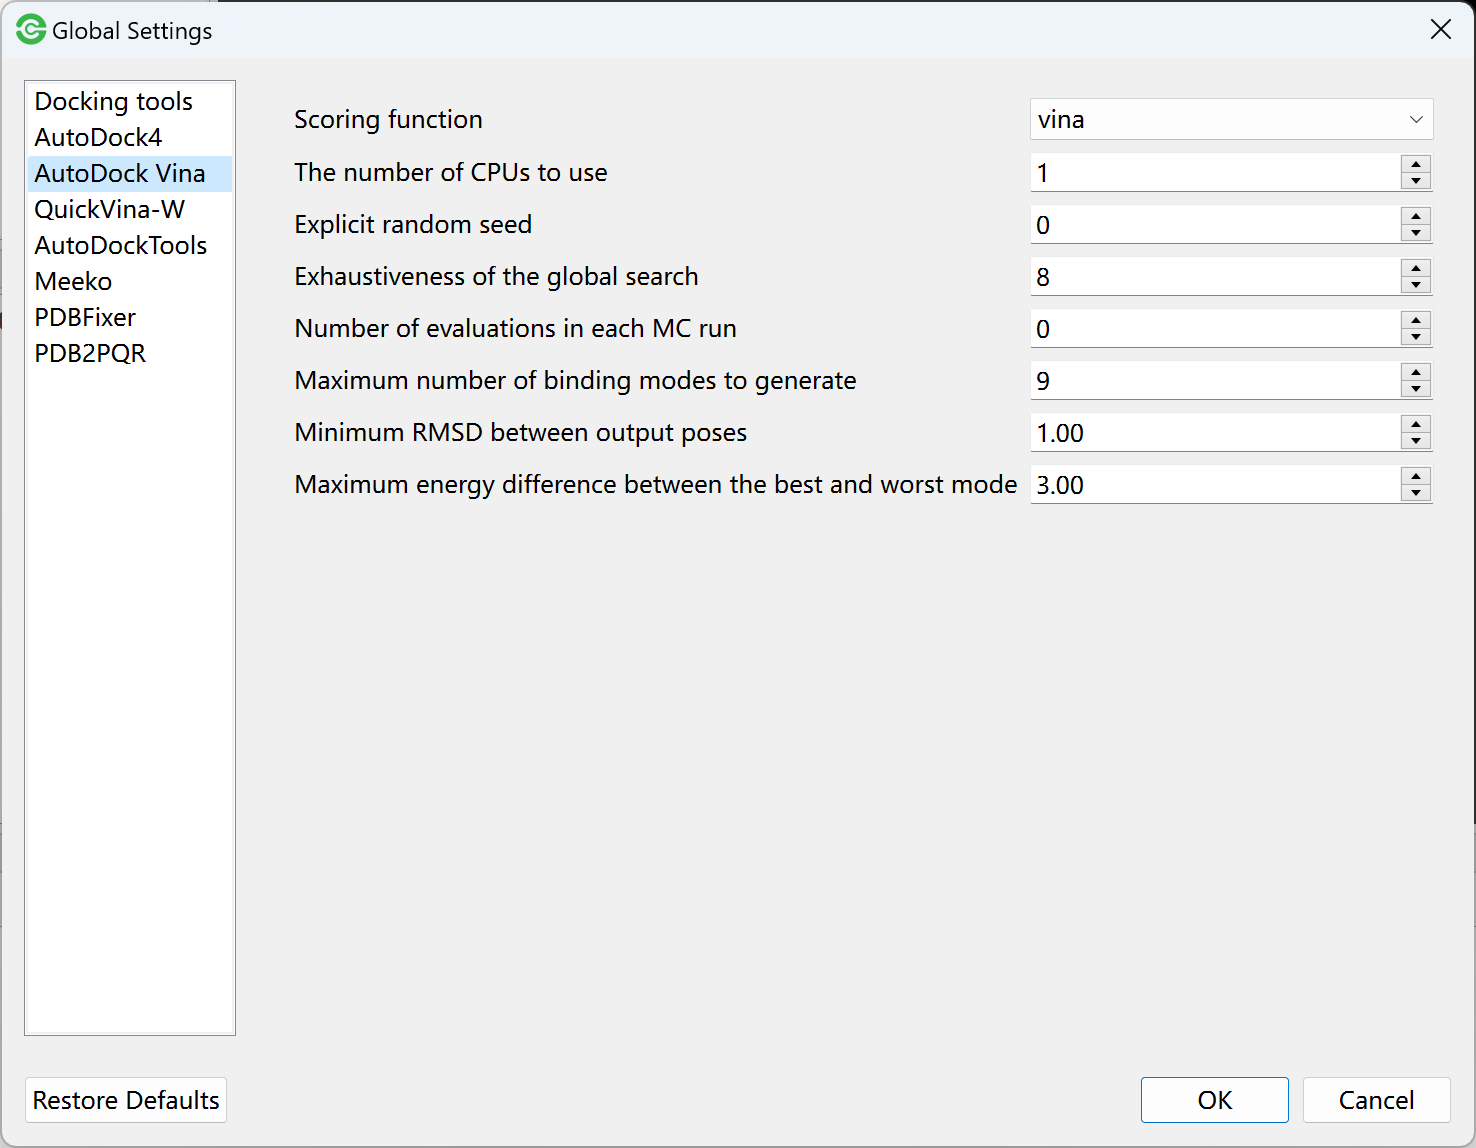Go to PDBFixer settings
Screen dimensions: 1476x1148
pos(130,317)
